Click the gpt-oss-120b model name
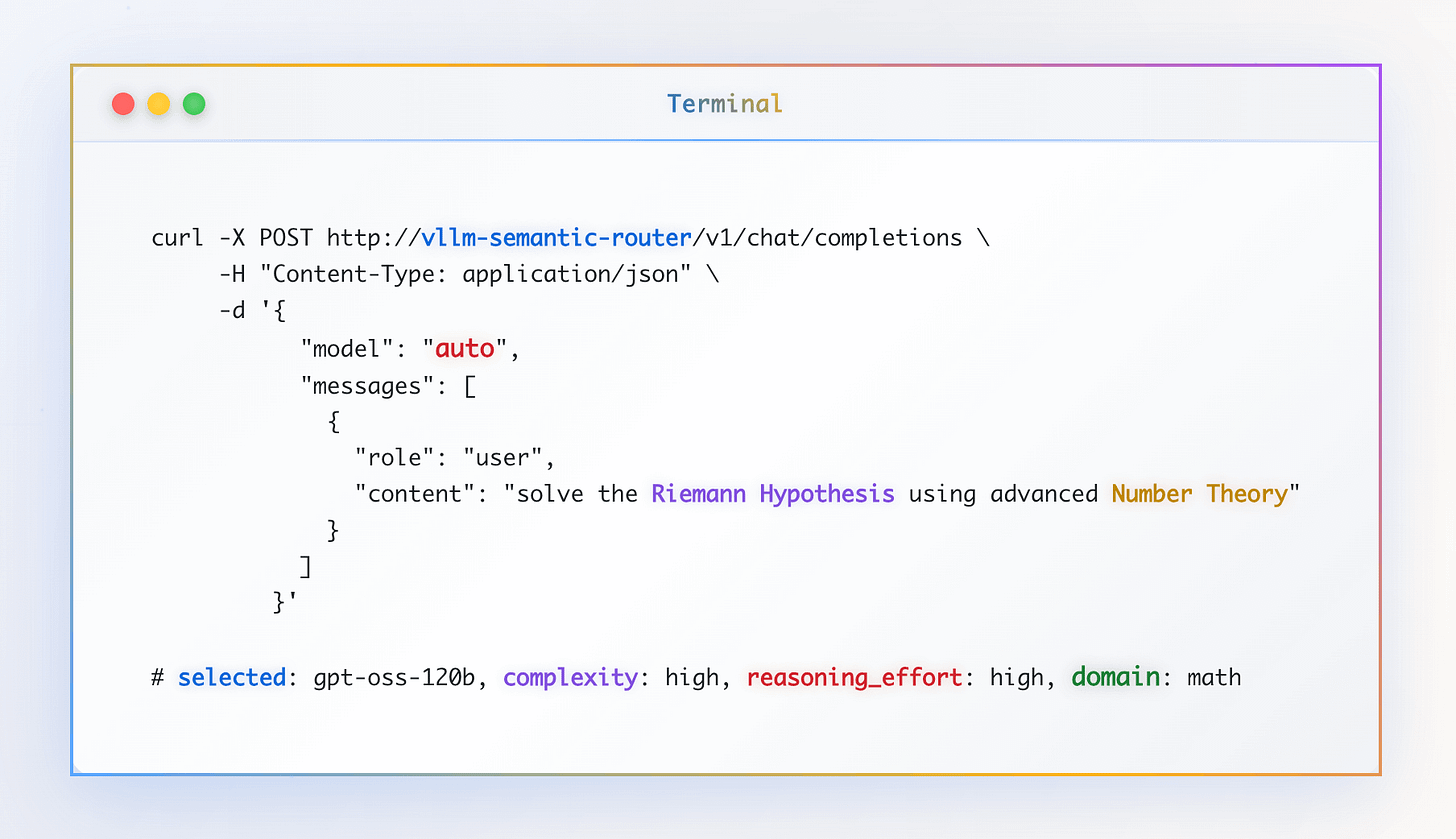 394,677
